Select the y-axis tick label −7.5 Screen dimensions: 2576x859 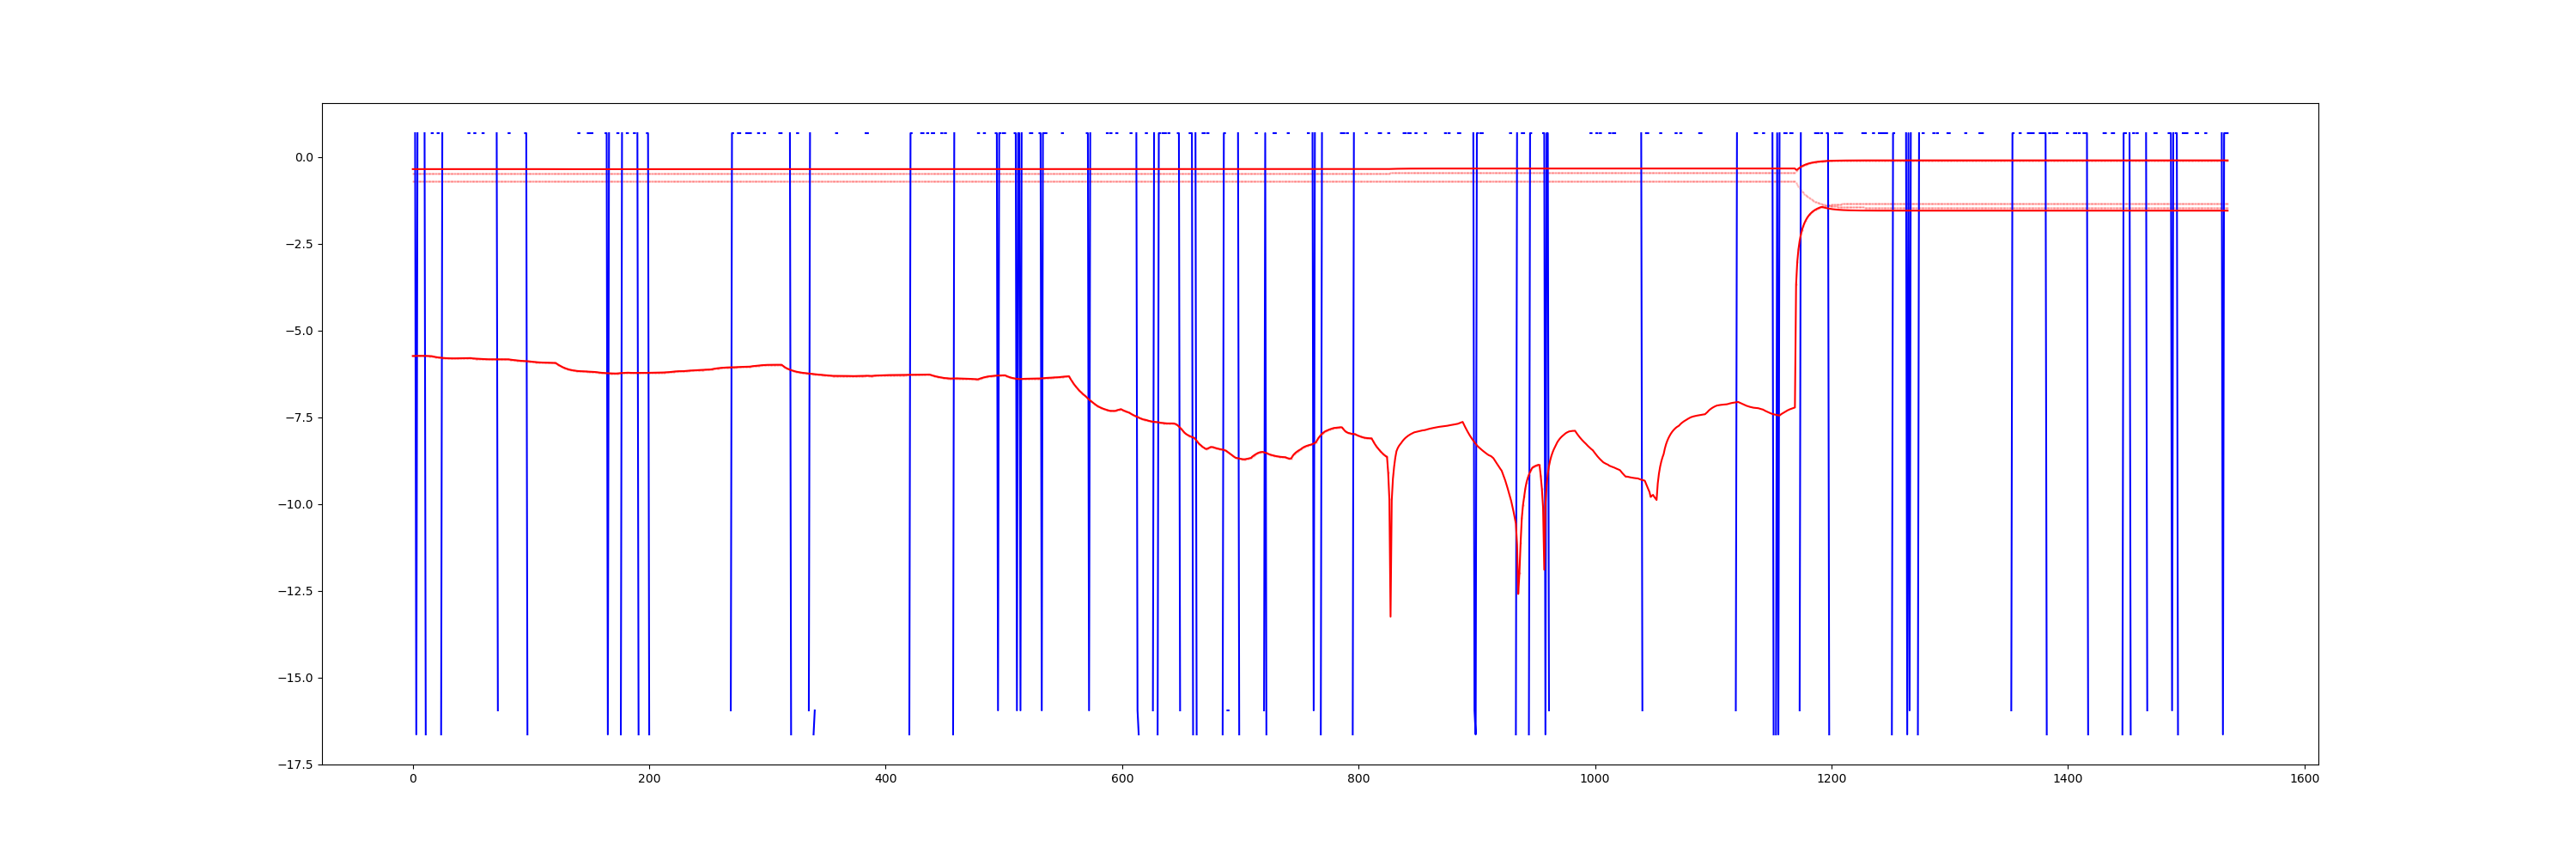point(298,418)
